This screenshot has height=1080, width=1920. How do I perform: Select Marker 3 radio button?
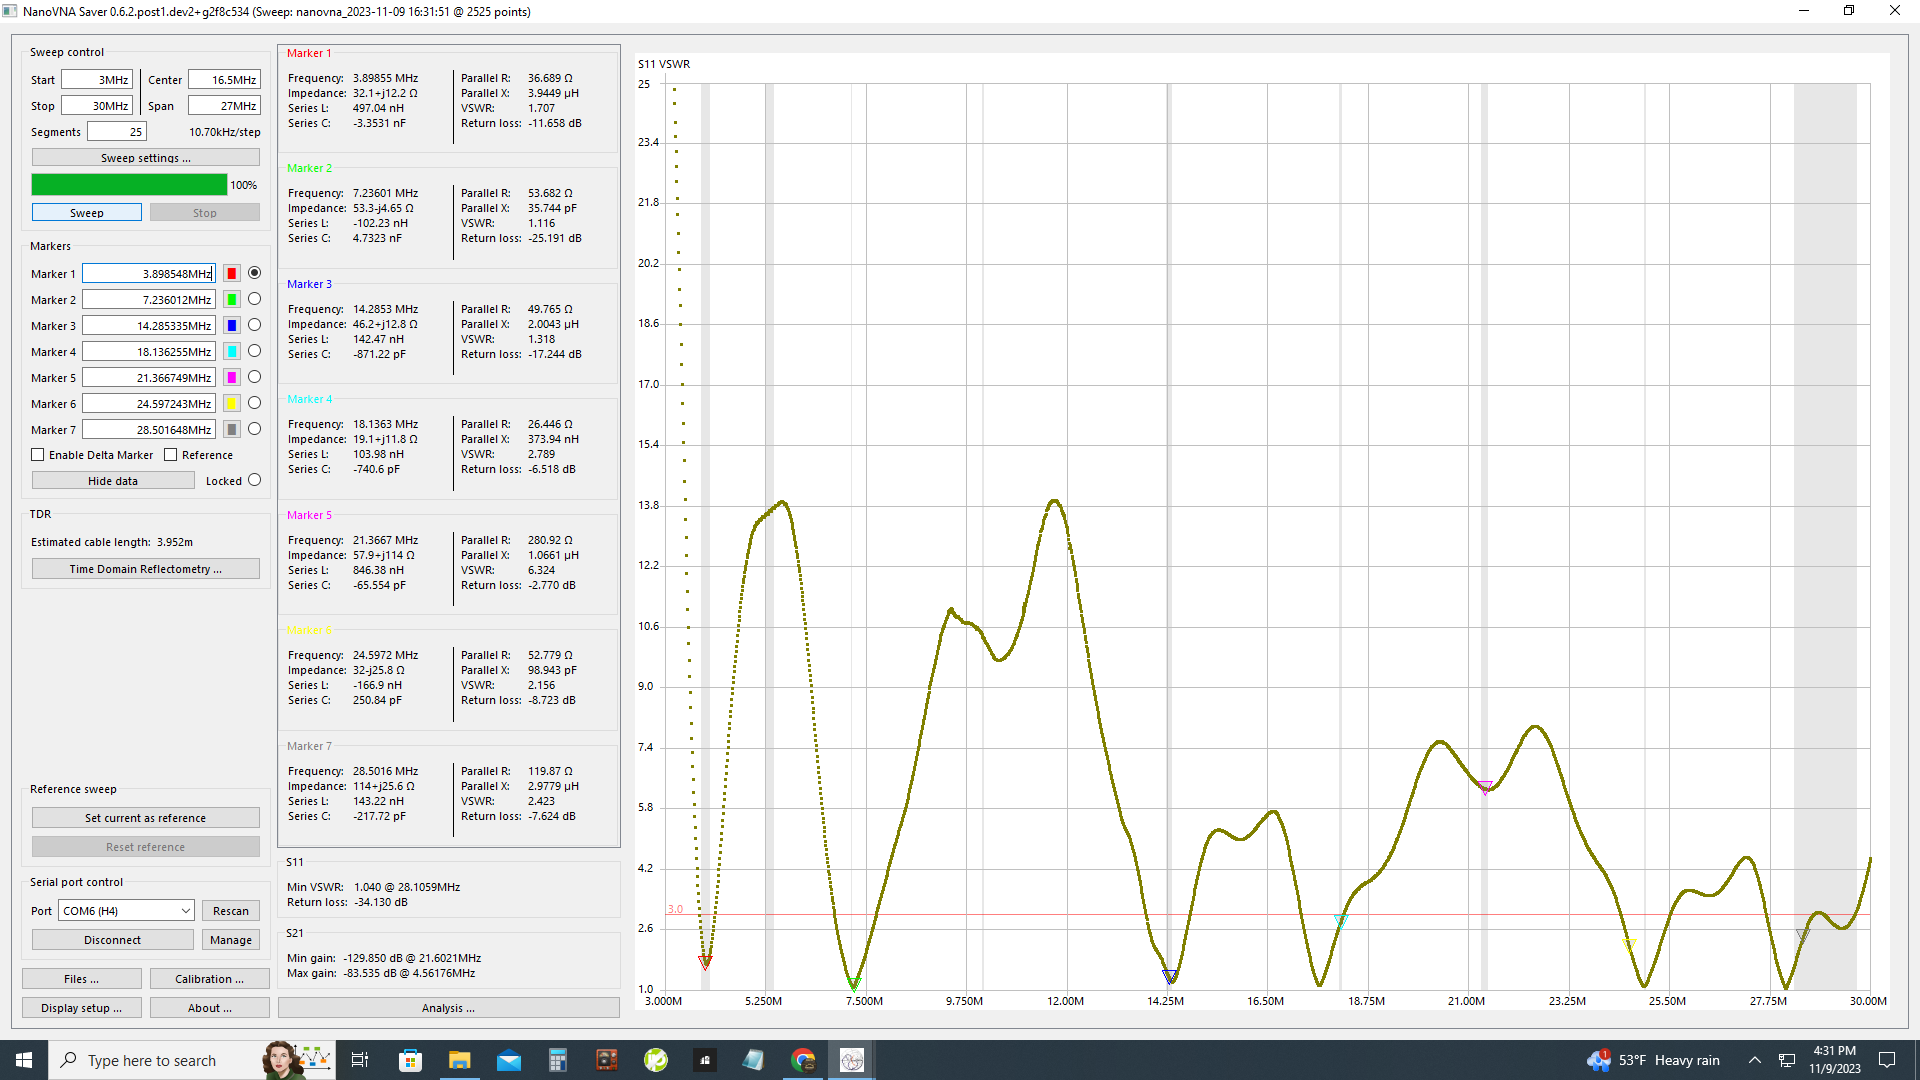tap(254, 325)
